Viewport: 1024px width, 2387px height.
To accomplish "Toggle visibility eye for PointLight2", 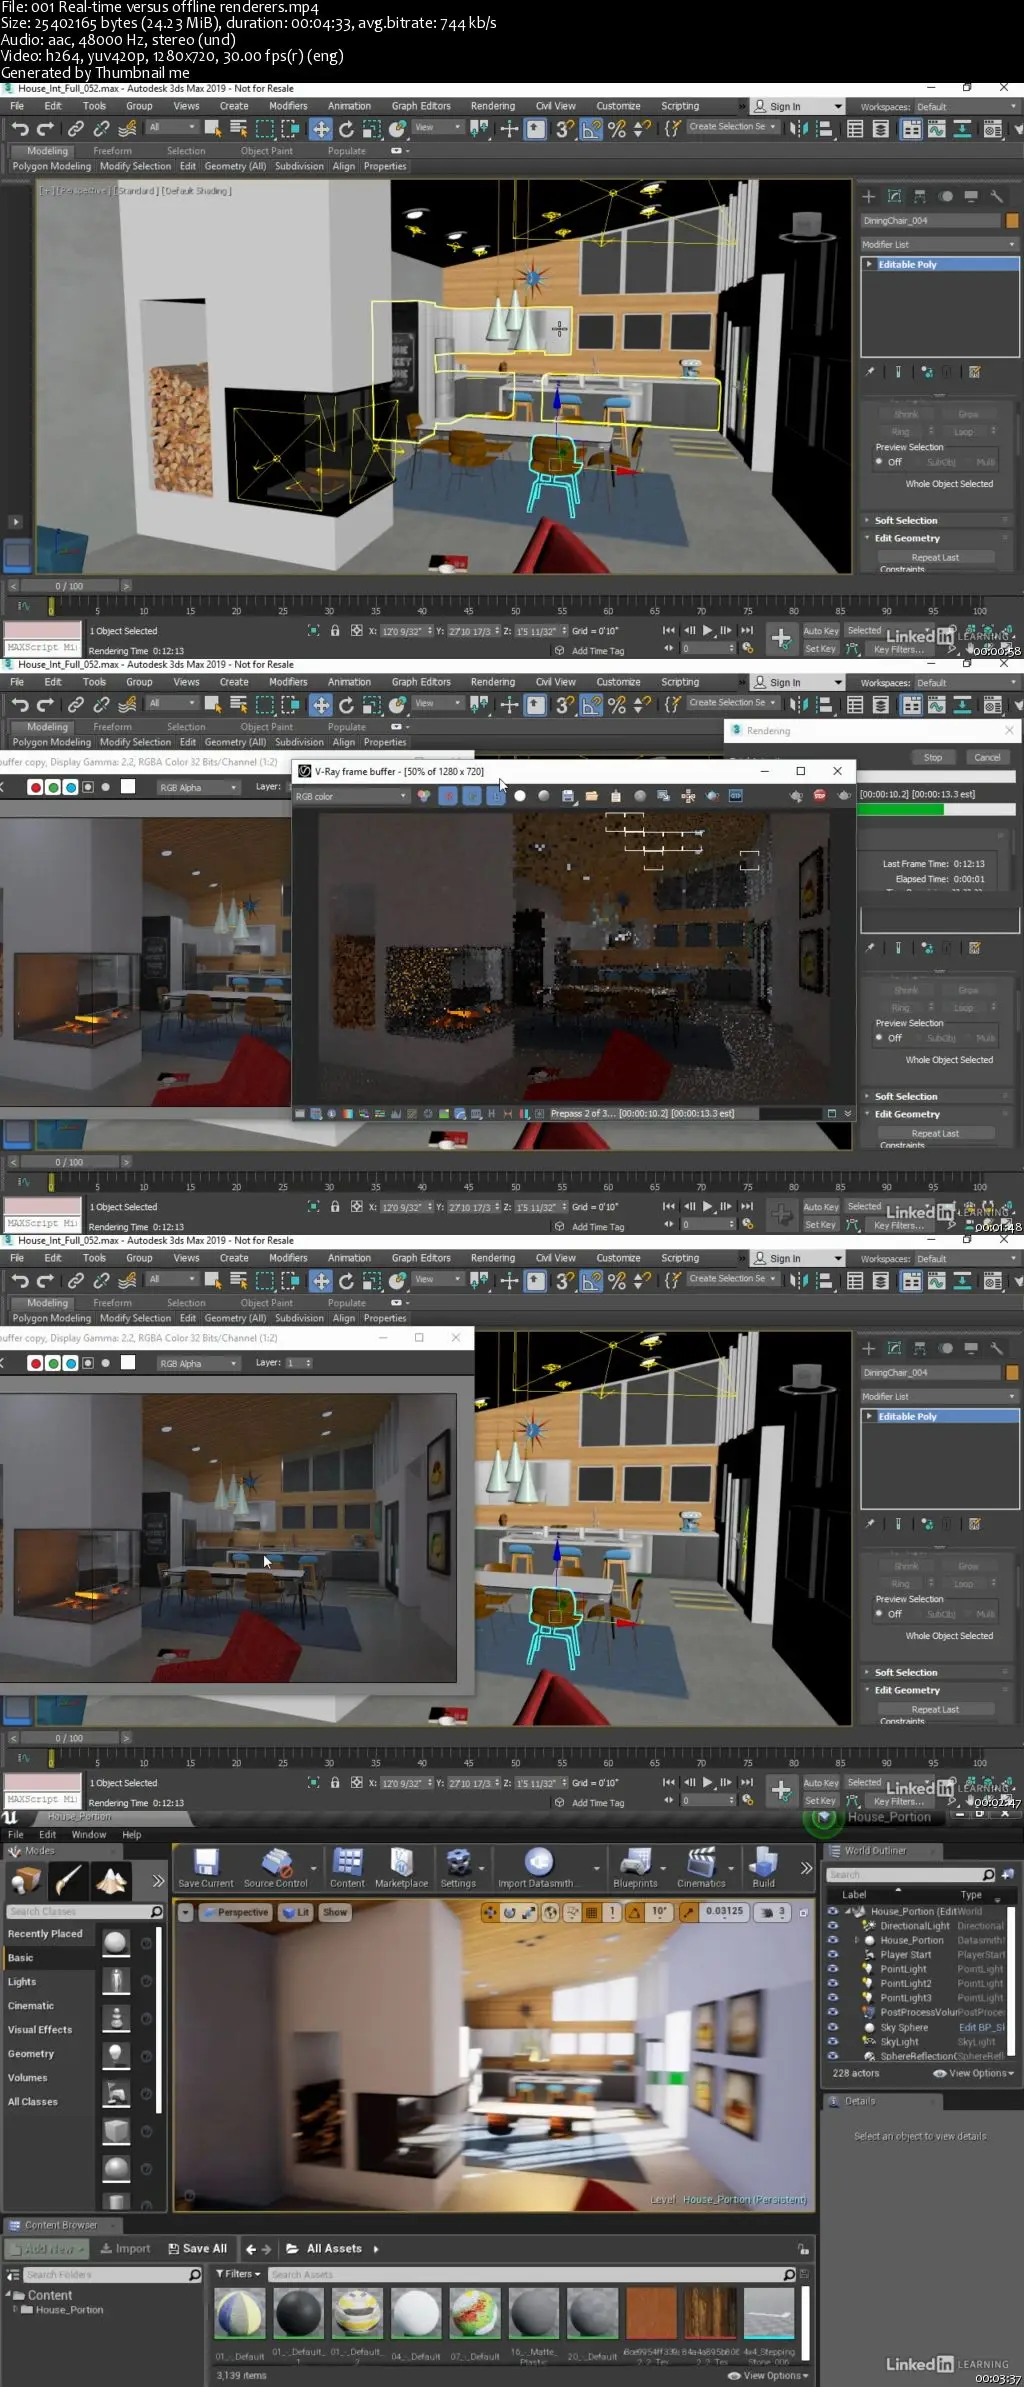I will tap(832, 1983).
